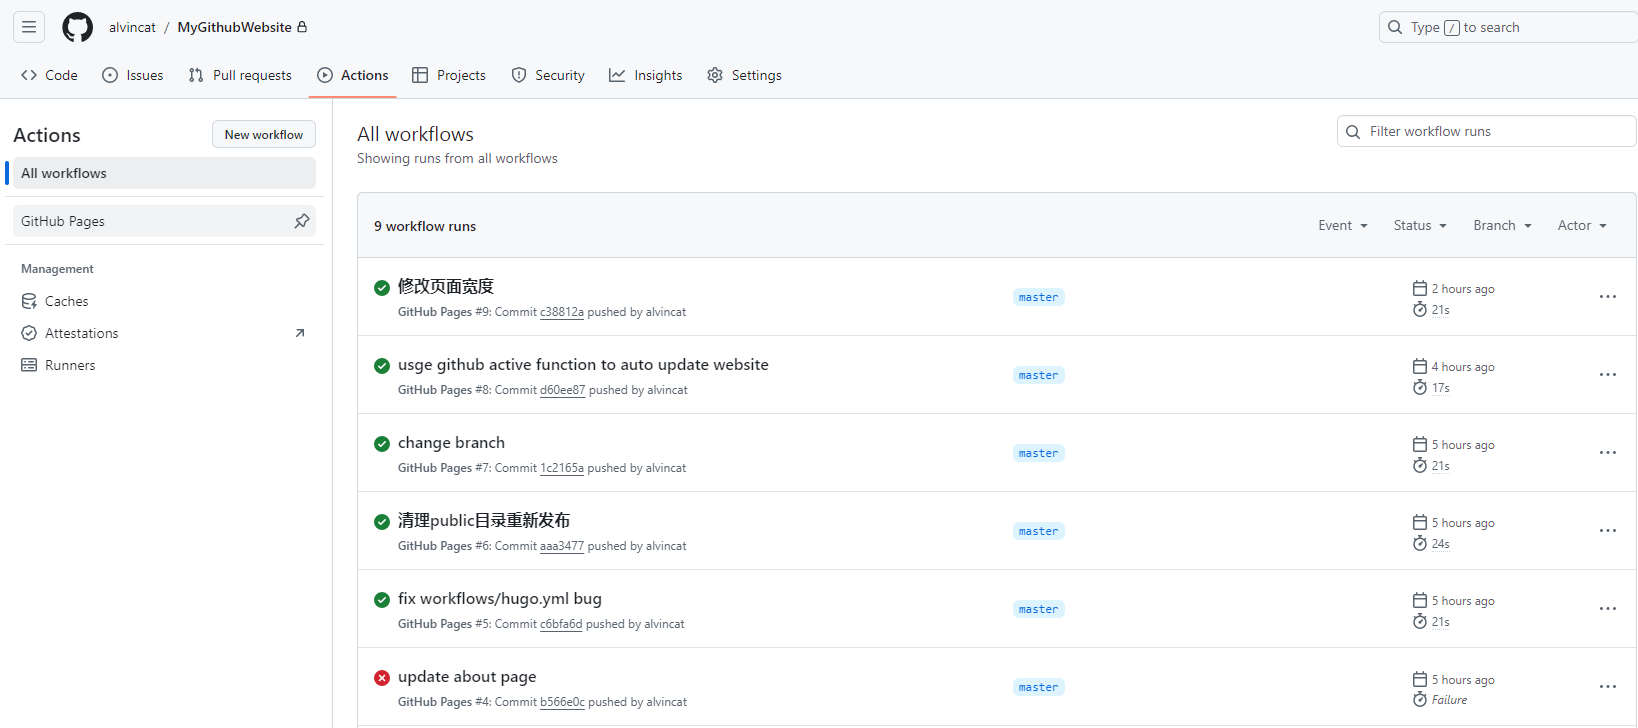Select Caches under Management
This screenshot has width=1638, height=728.
point(66,301)
